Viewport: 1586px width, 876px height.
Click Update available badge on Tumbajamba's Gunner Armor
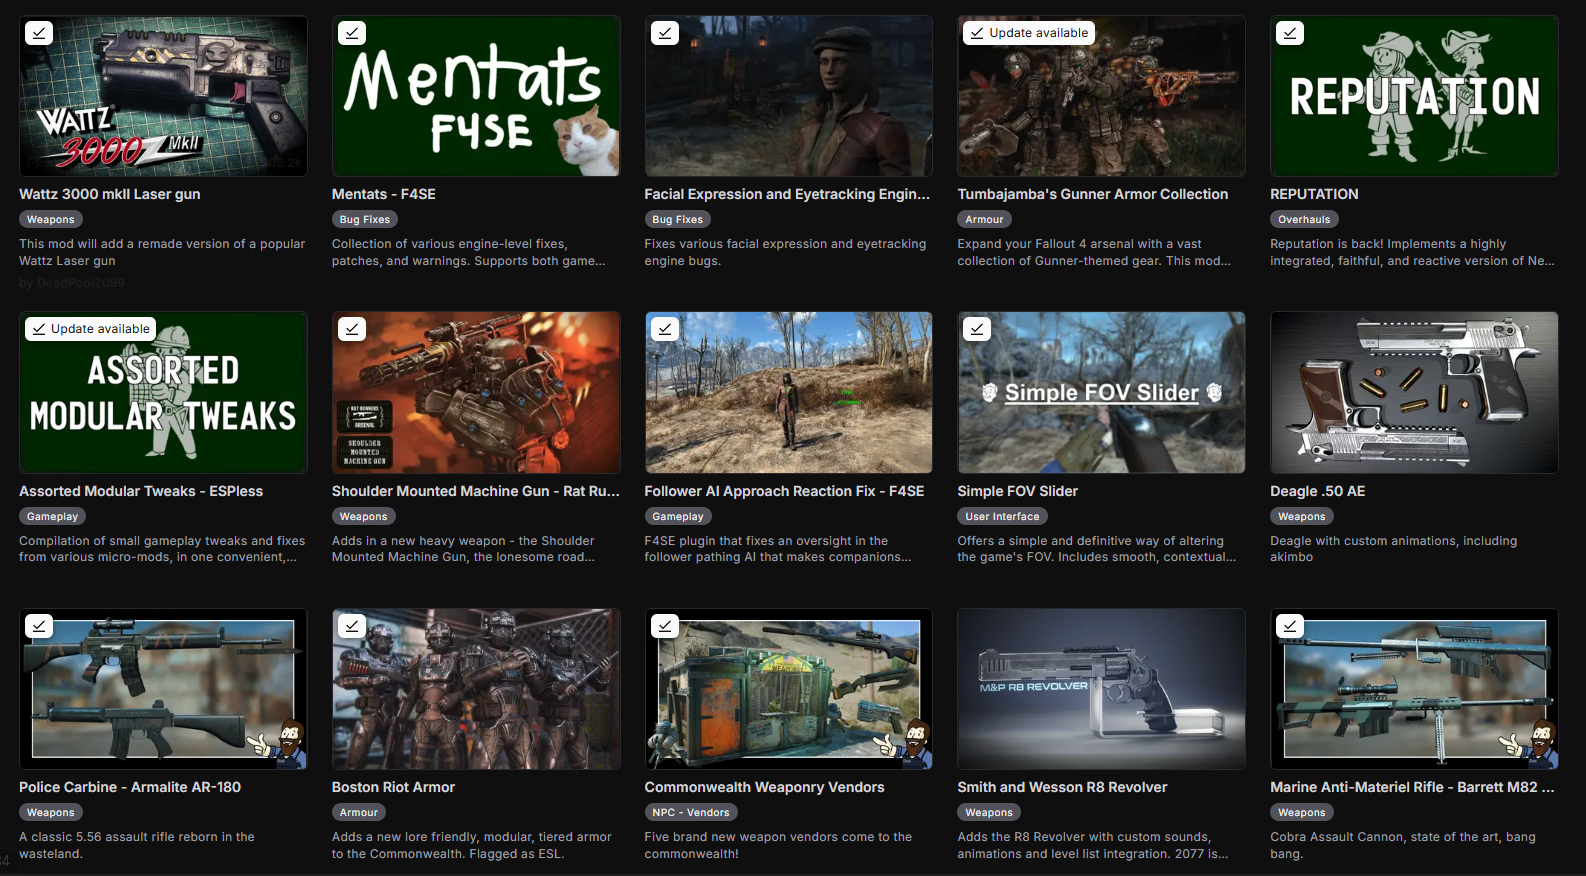pos(1029,33)
